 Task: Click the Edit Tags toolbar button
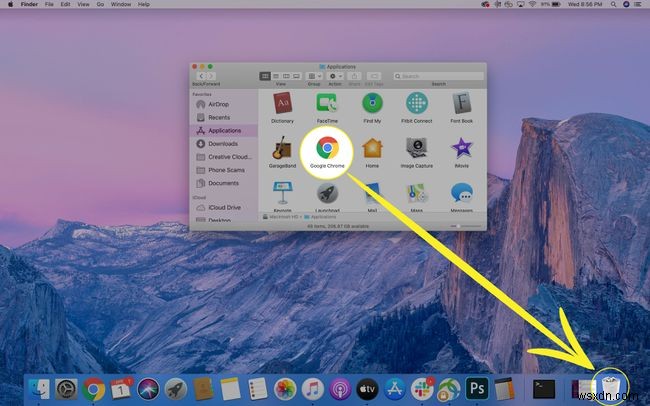(374, 76)
